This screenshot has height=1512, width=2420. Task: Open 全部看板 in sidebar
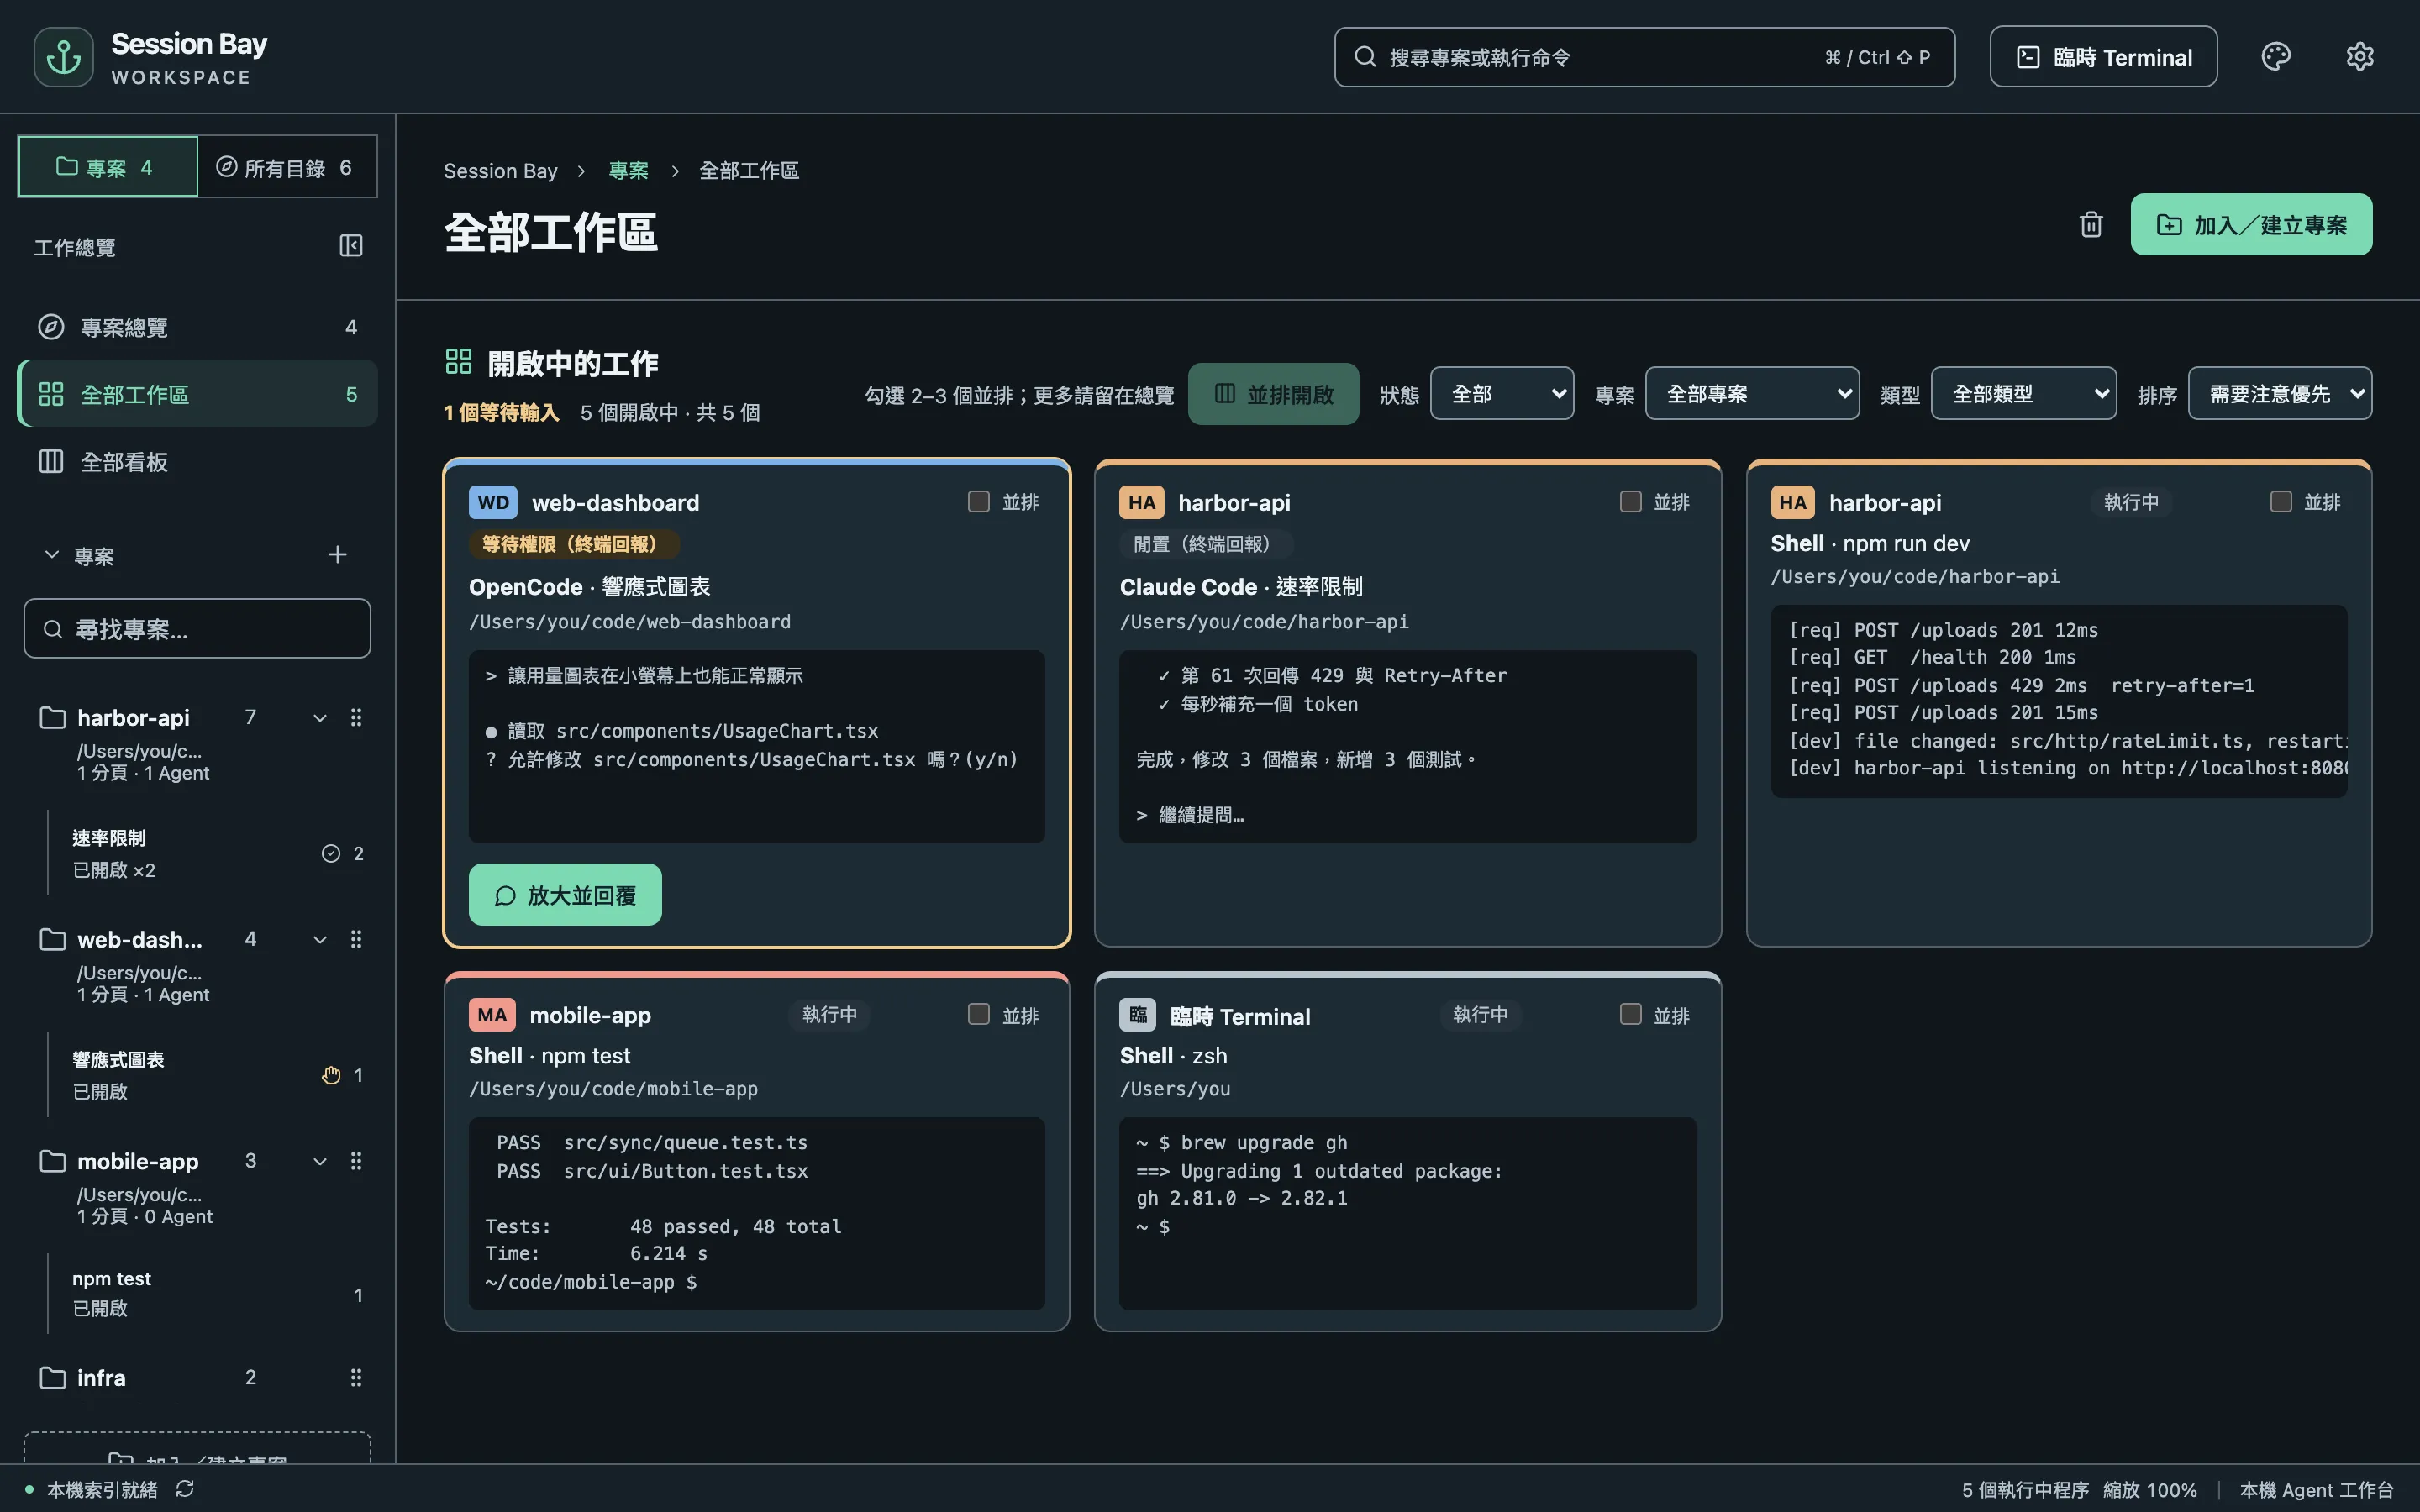pyautogui.click(x=198, y=461)
